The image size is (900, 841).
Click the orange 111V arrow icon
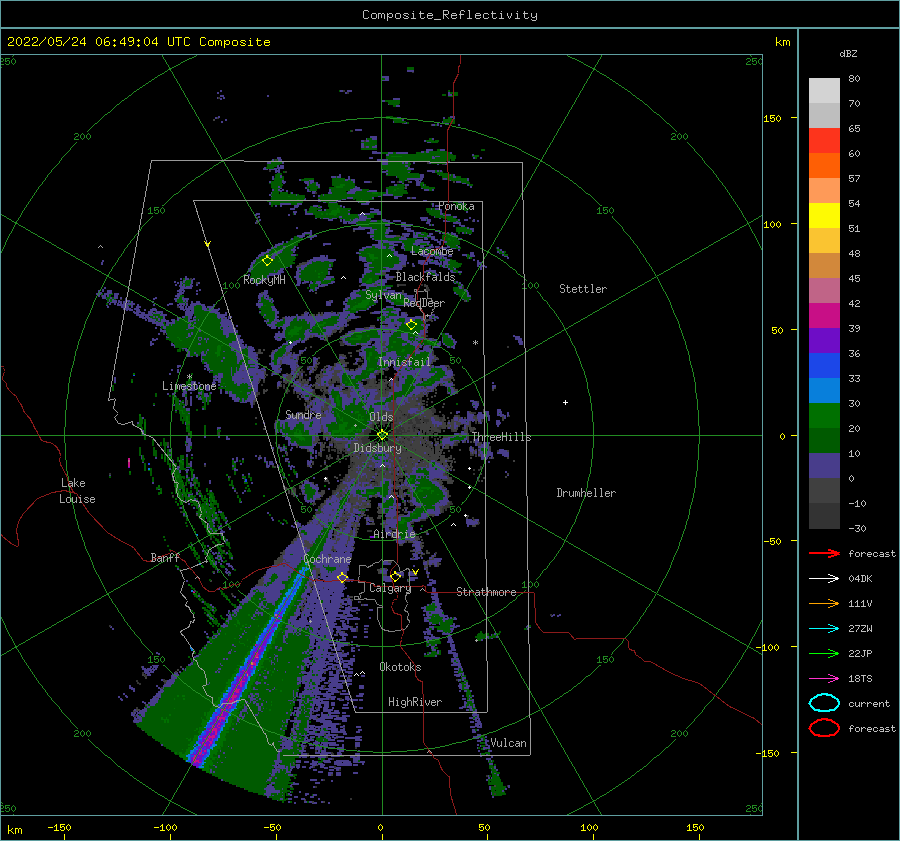[x=824, y=603]
